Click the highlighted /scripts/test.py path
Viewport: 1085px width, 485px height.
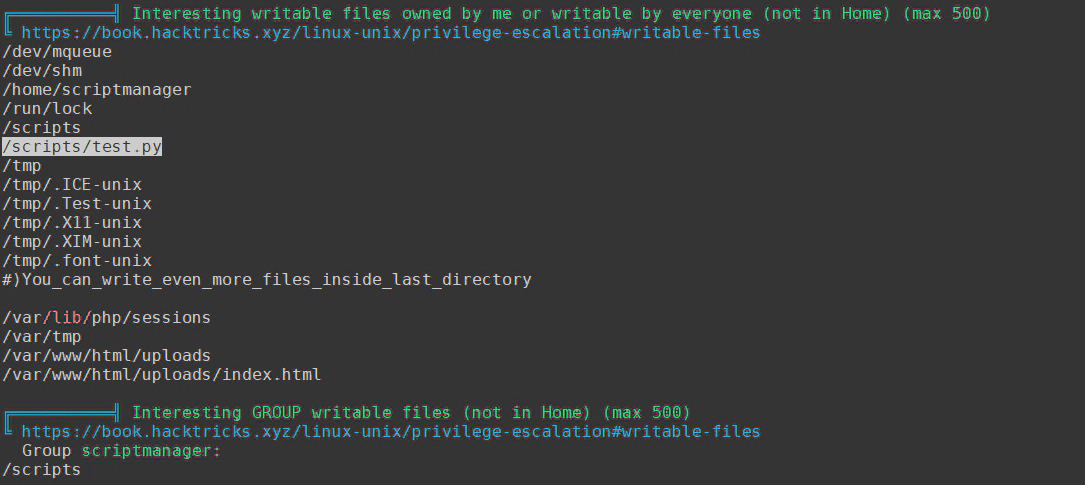(82, 147)
